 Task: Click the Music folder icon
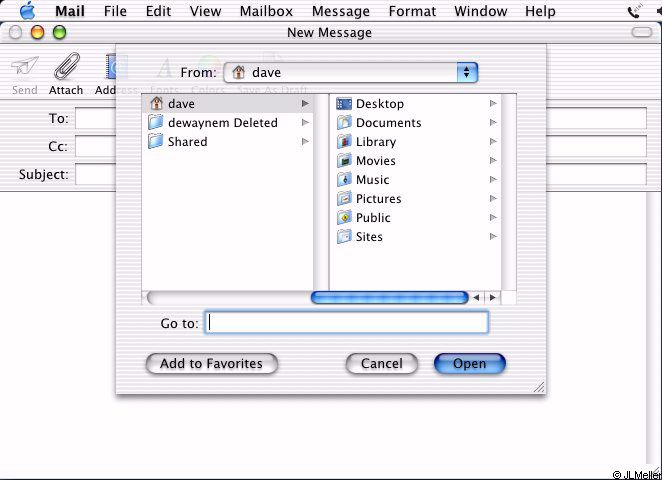click(344, 179)
